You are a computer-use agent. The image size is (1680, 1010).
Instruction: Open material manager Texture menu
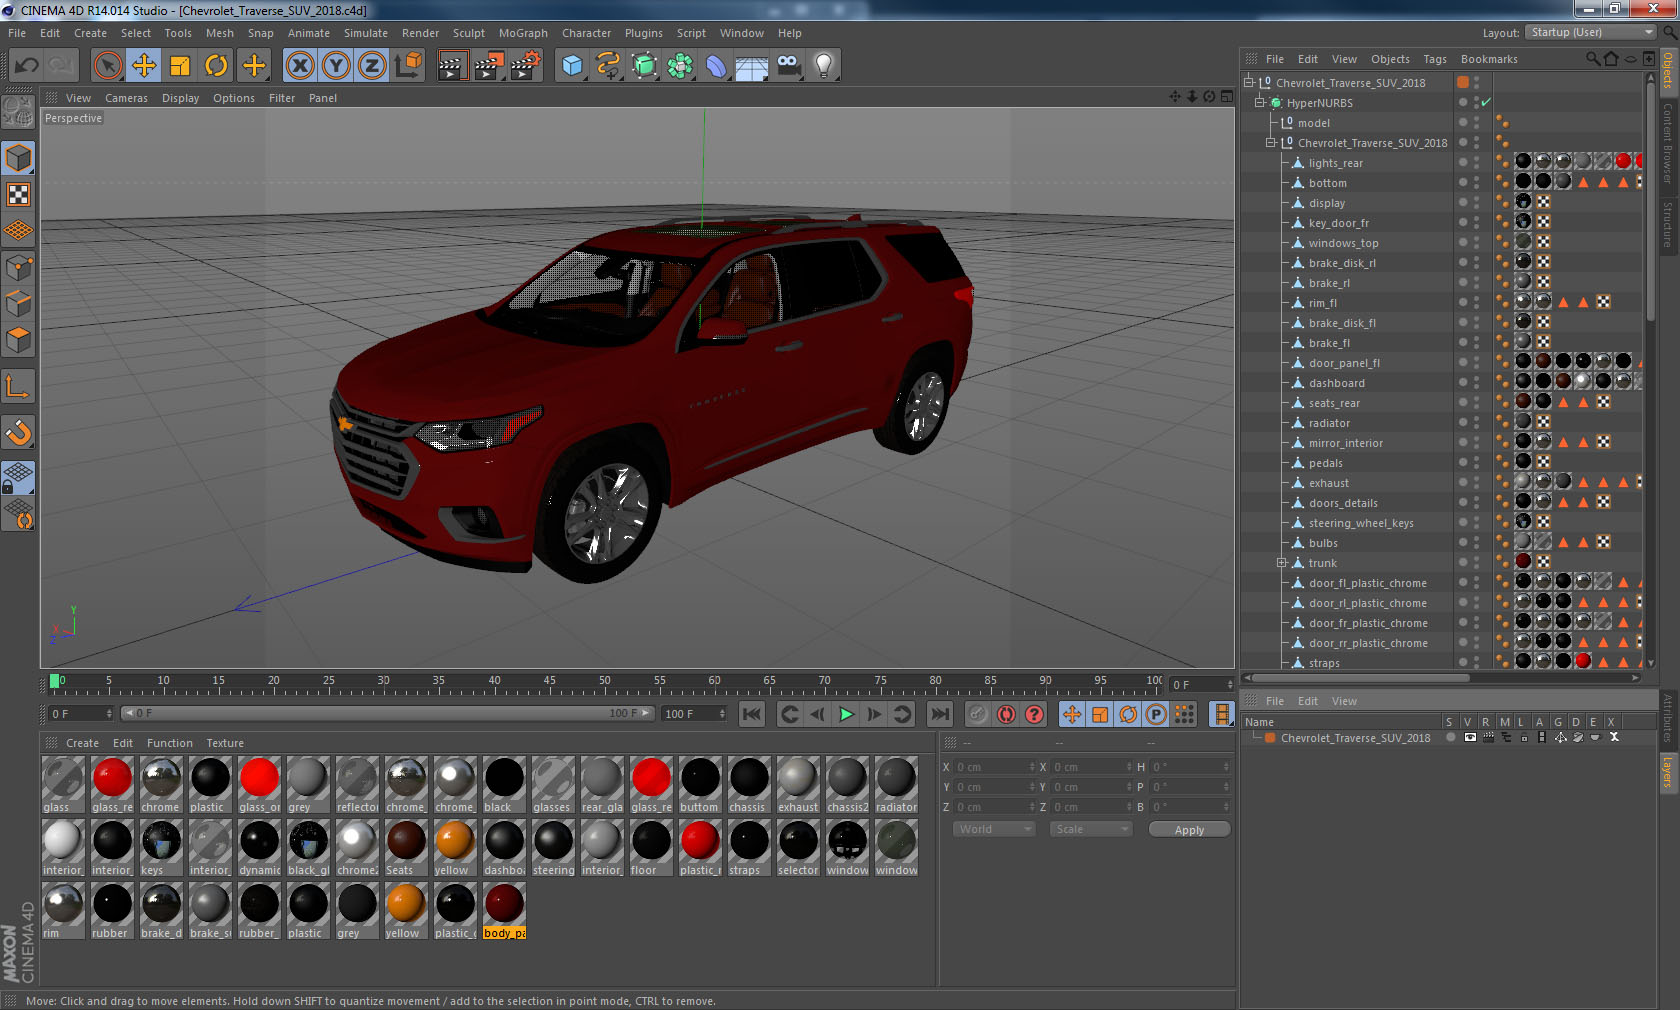(x=225, y=743)
